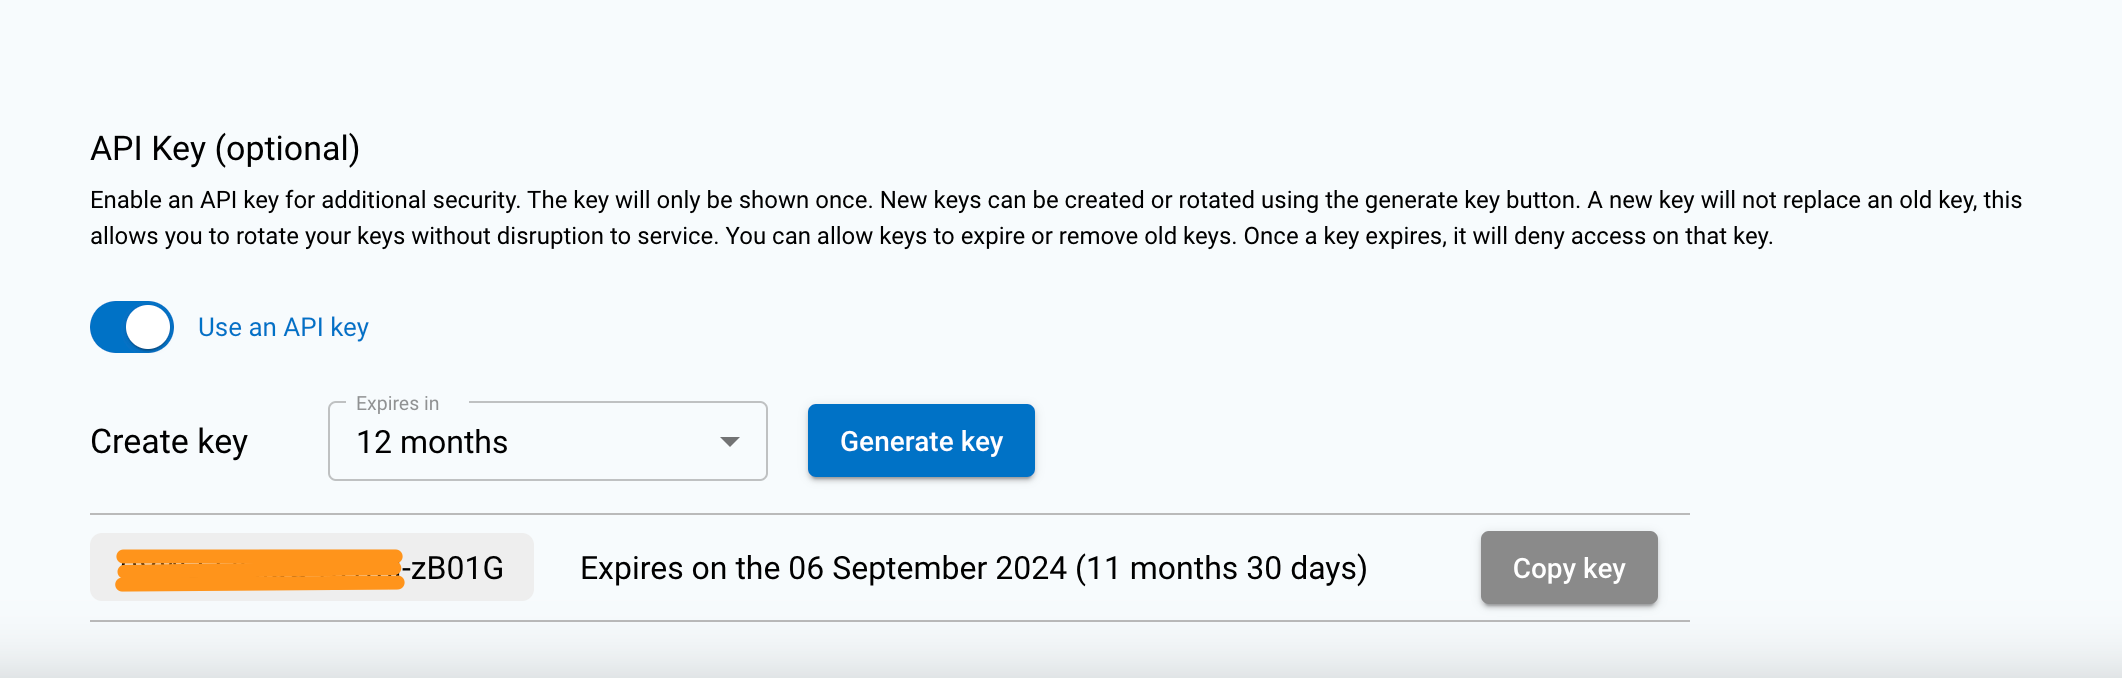Click the key description paragraph text
This screenshot has width=2122, height=678.
pos(1000,217)
